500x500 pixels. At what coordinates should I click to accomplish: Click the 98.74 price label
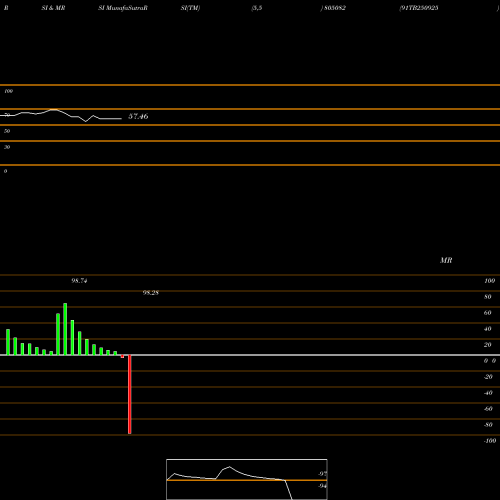[x=79, y=281]
